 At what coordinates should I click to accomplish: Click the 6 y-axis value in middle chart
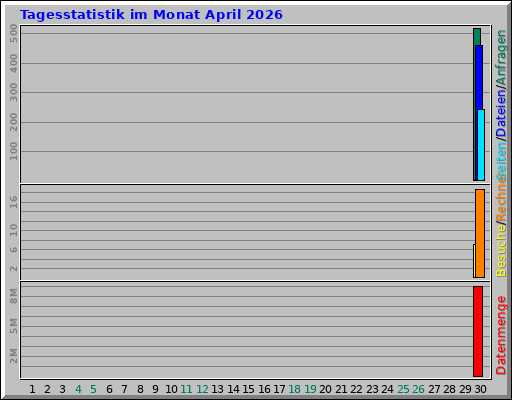(14, 249)
